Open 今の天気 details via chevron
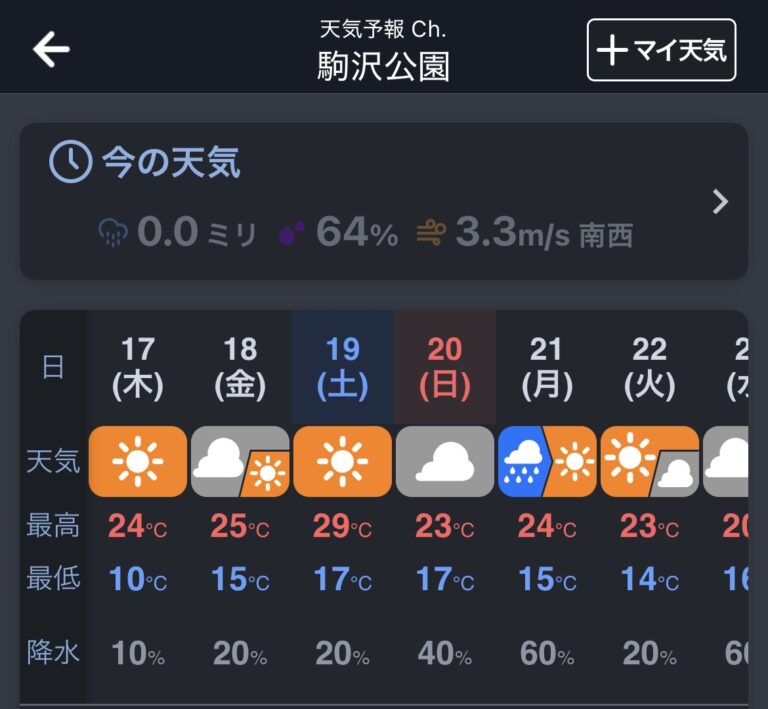 [x=720, y=202]
